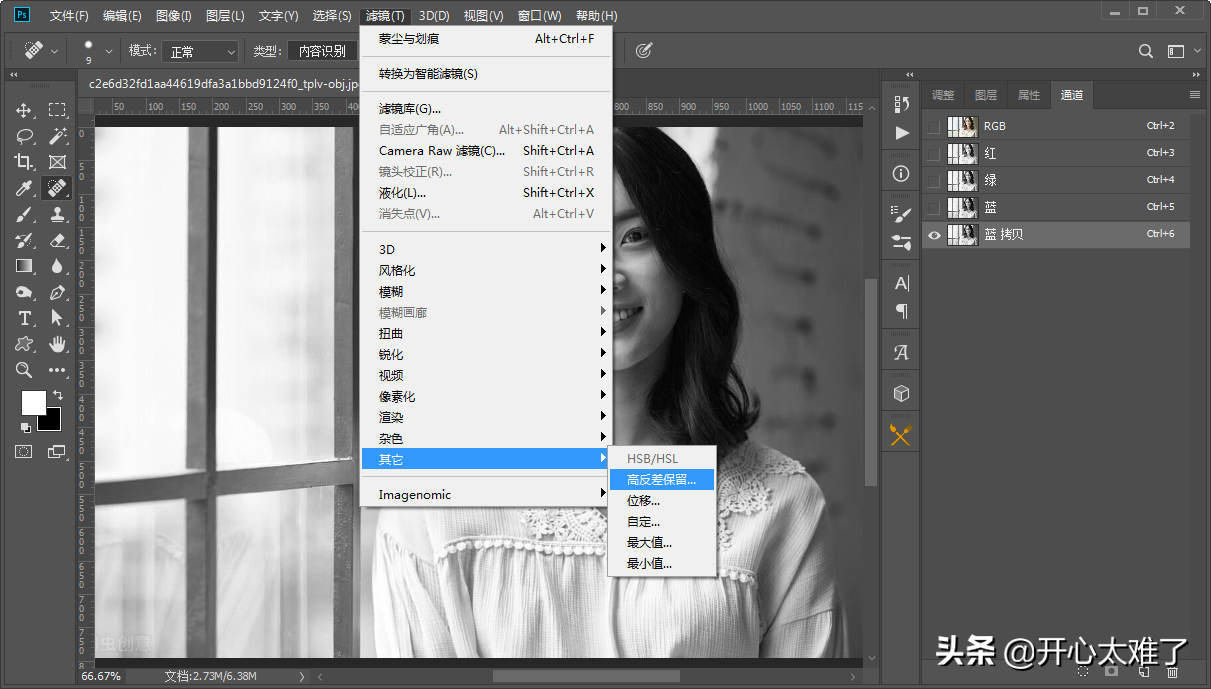Select the Hand tool
The width and height of the screenshot is (1211, 689).
pyautogui.click(x=57, y=344)
